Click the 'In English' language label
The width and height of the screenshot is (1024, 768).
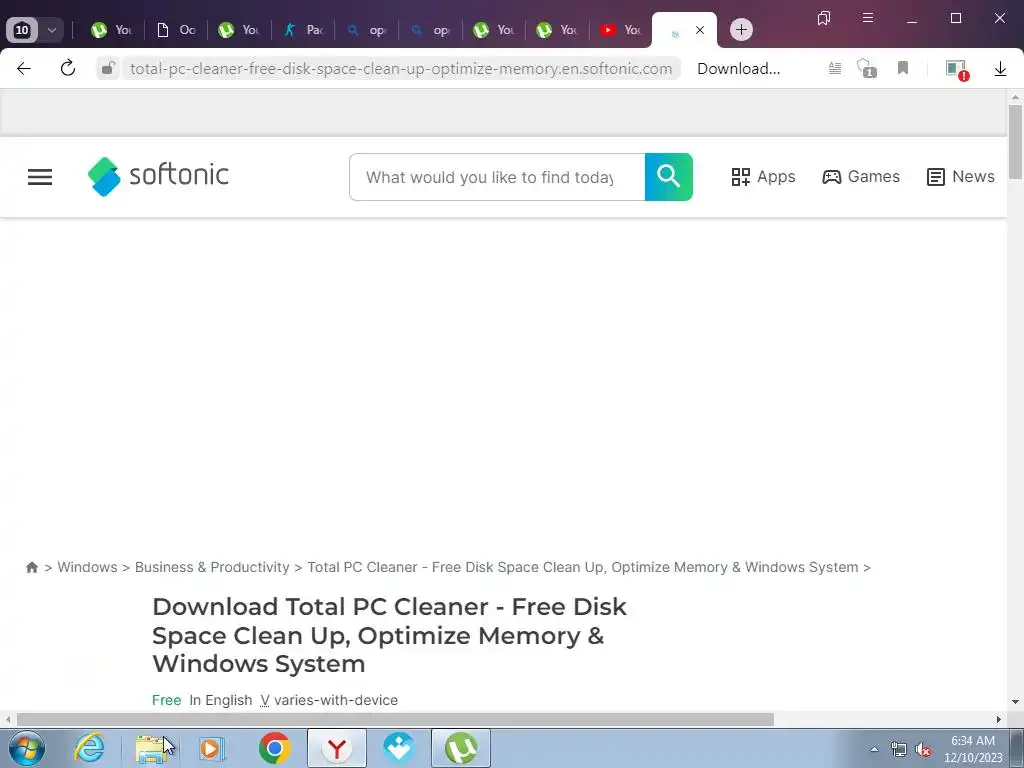point(221,700)
